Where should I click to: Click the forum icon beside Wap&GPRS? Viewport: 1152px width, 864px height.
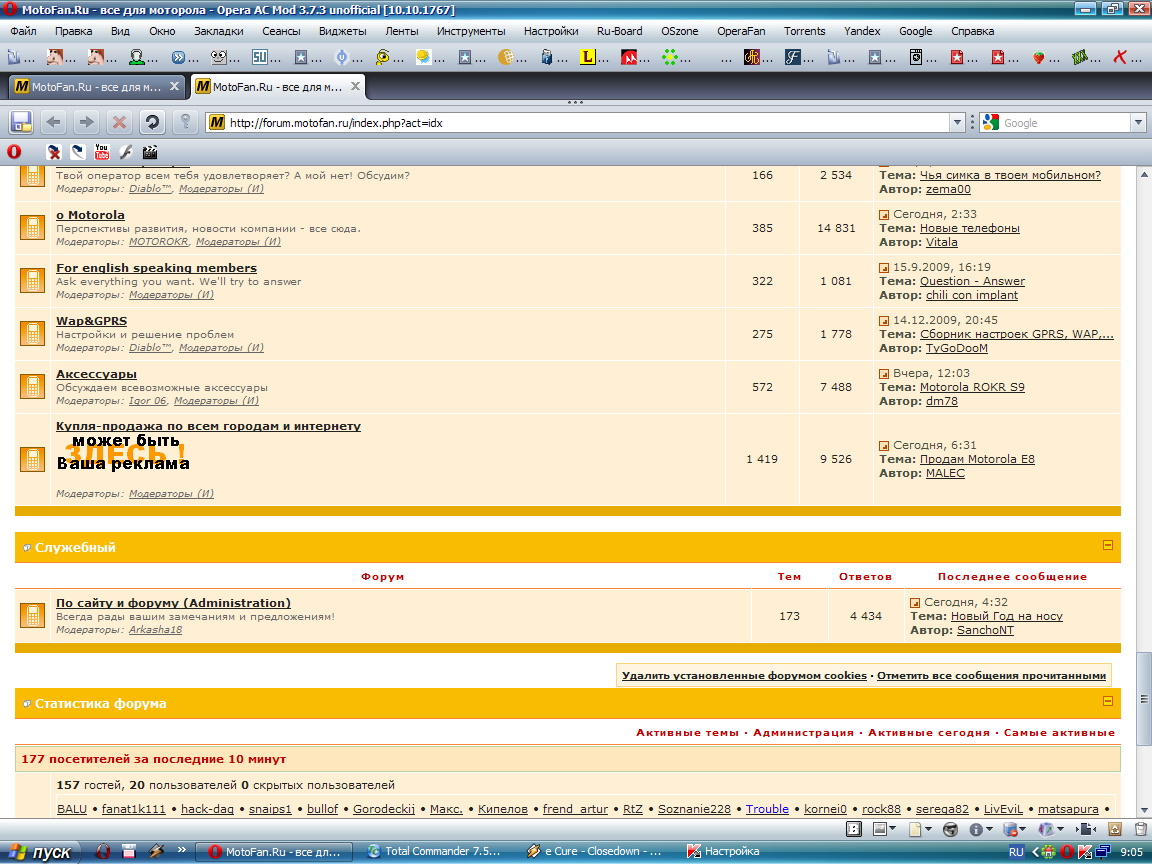click(x=32, y=334)
